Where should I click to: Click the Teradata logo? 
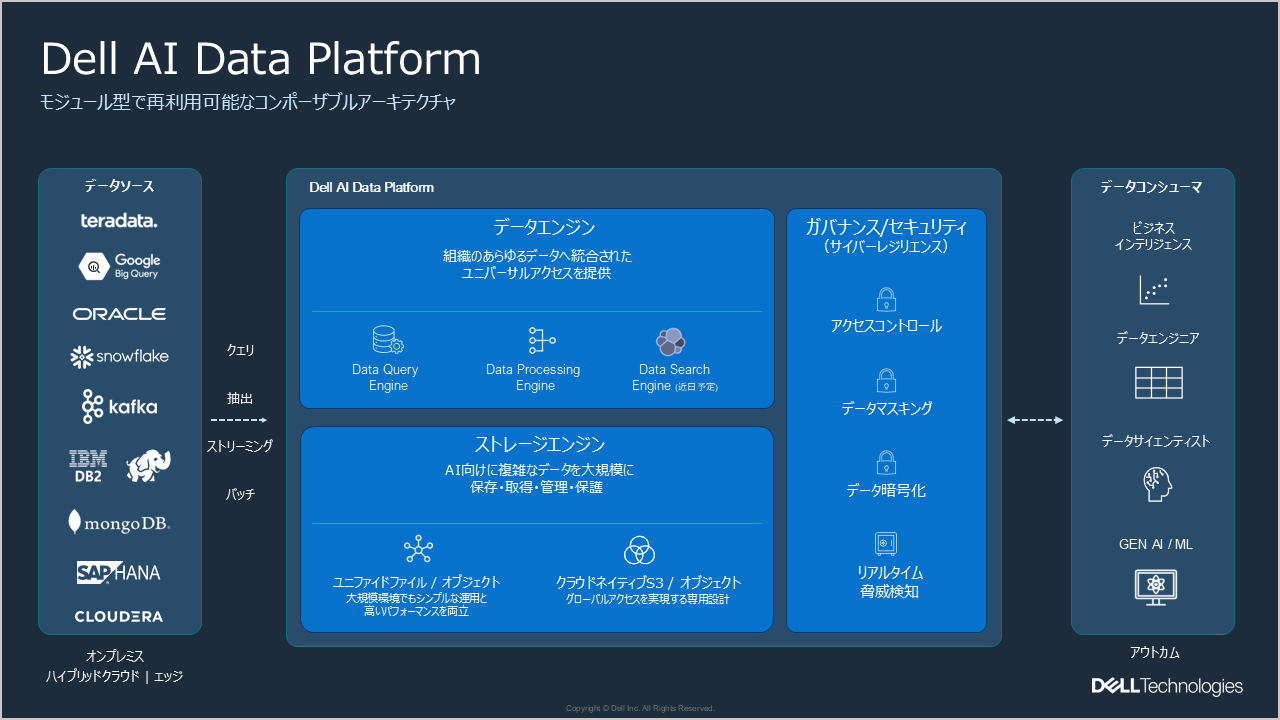(x=119, y=220)
